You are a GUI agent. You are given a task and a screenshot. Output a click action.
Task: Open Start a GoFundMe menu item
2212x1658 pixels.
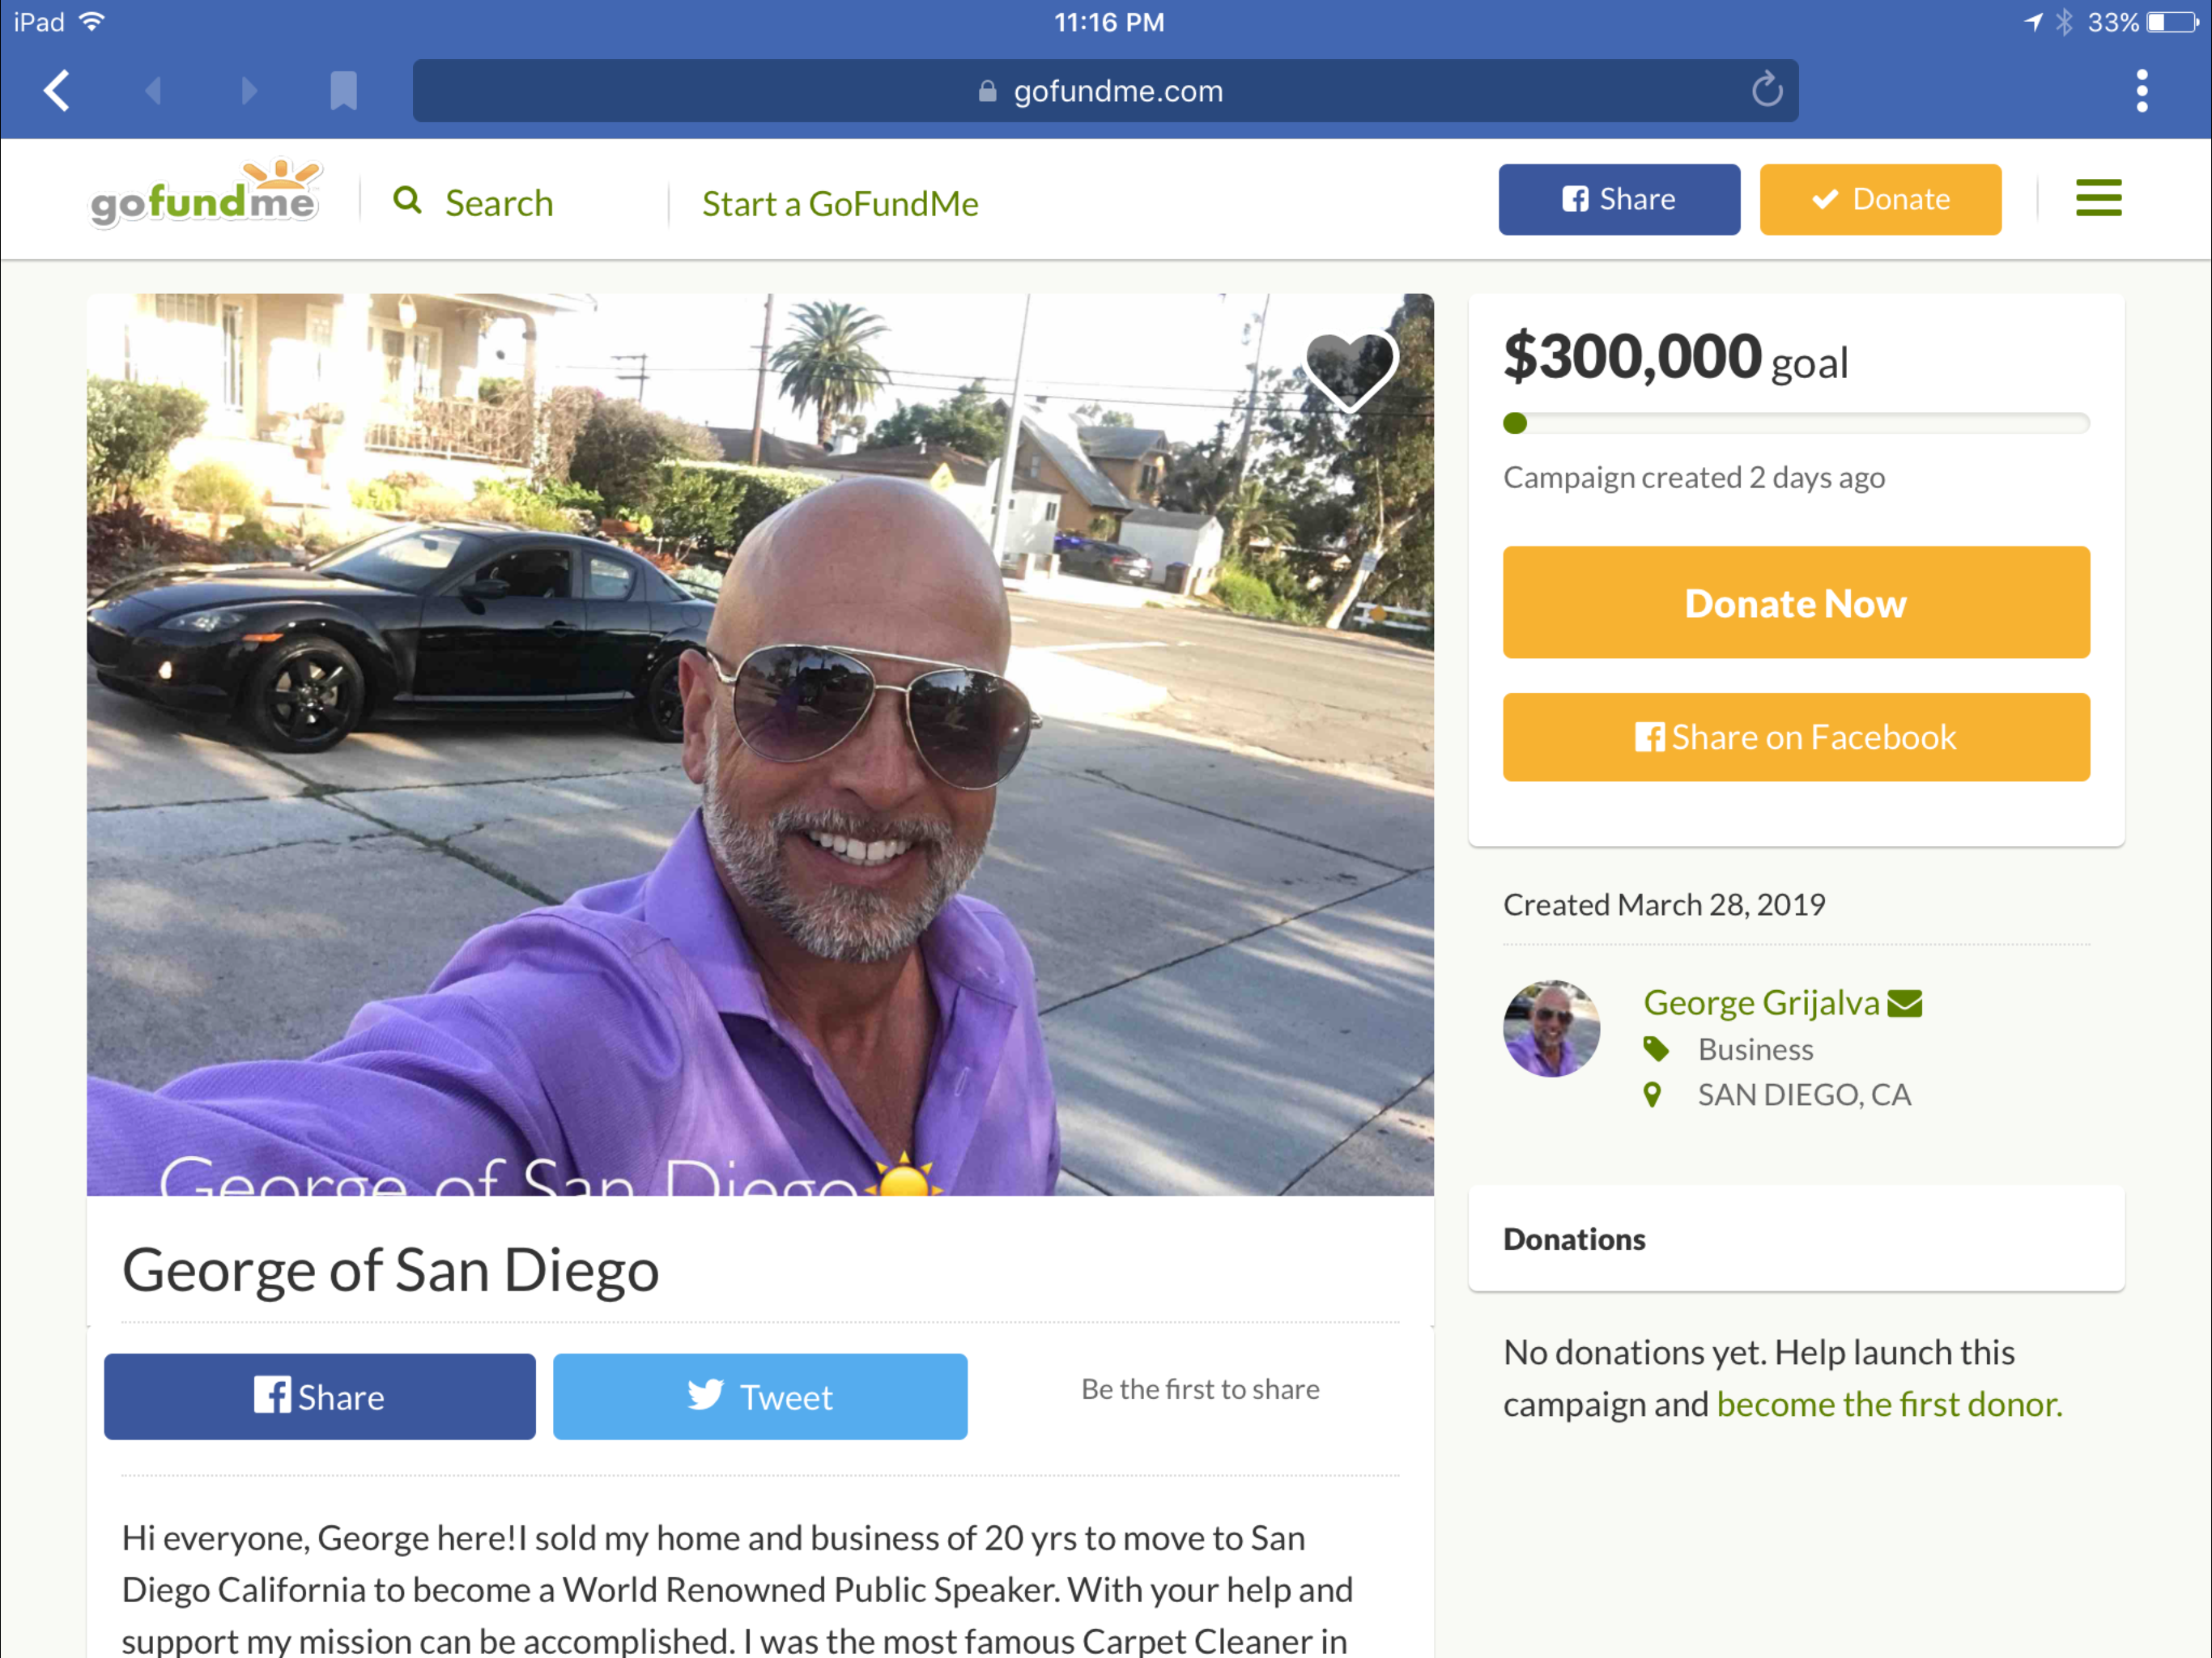click(x=840, y=204)
